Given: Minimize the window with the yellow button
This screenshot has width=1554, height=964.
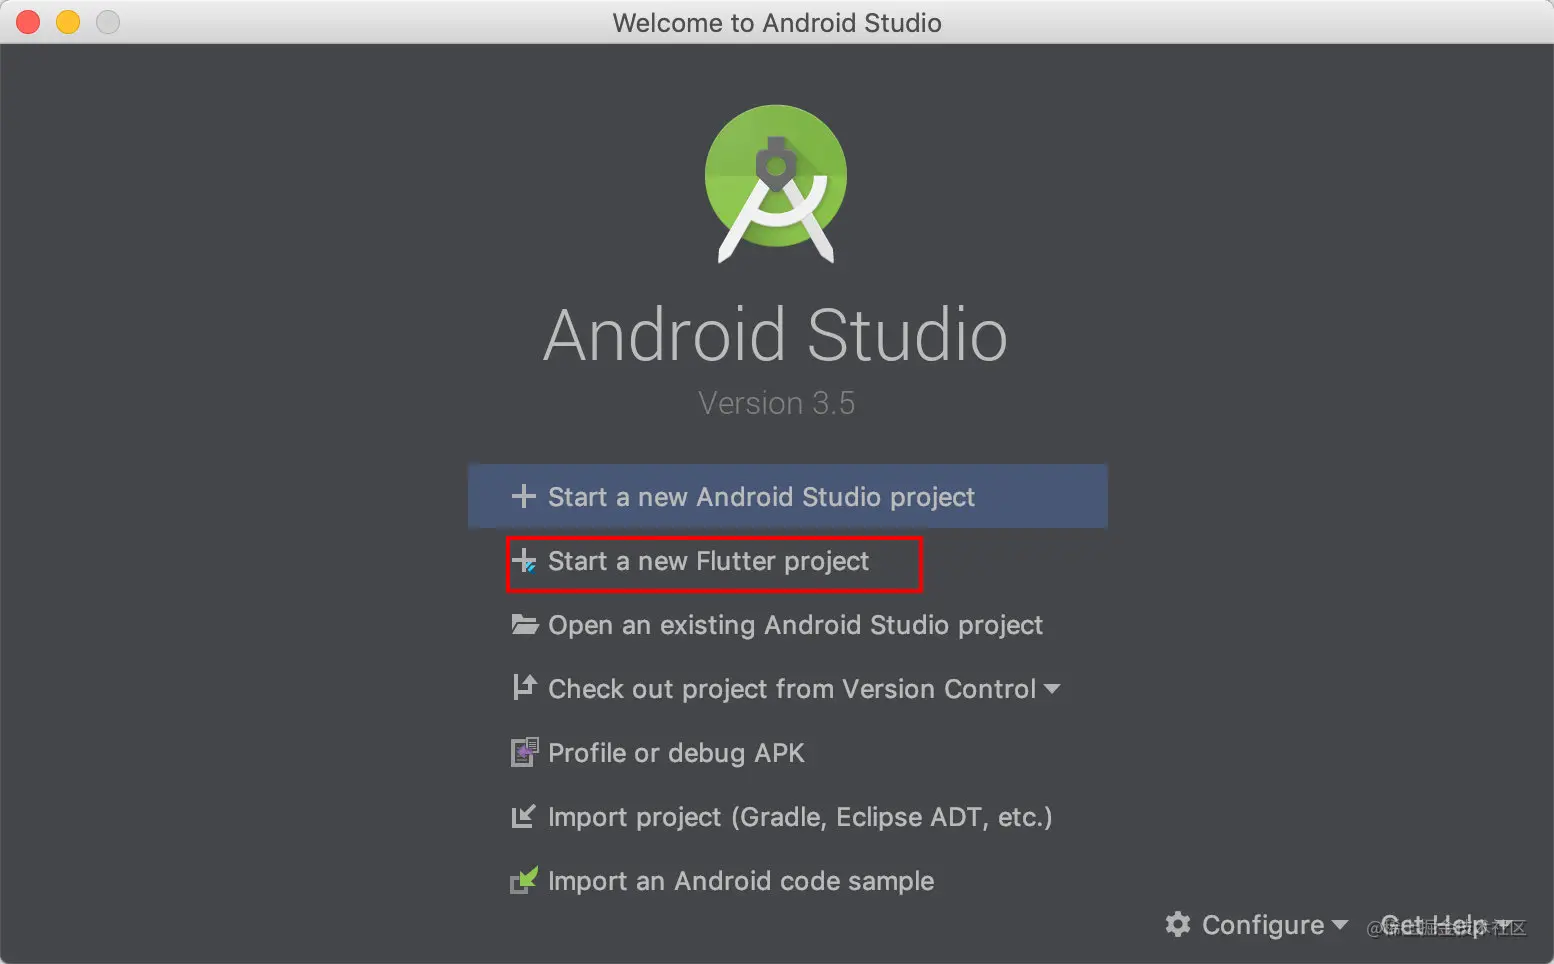Looking at the screenshot, I should (x=68, y=22).
